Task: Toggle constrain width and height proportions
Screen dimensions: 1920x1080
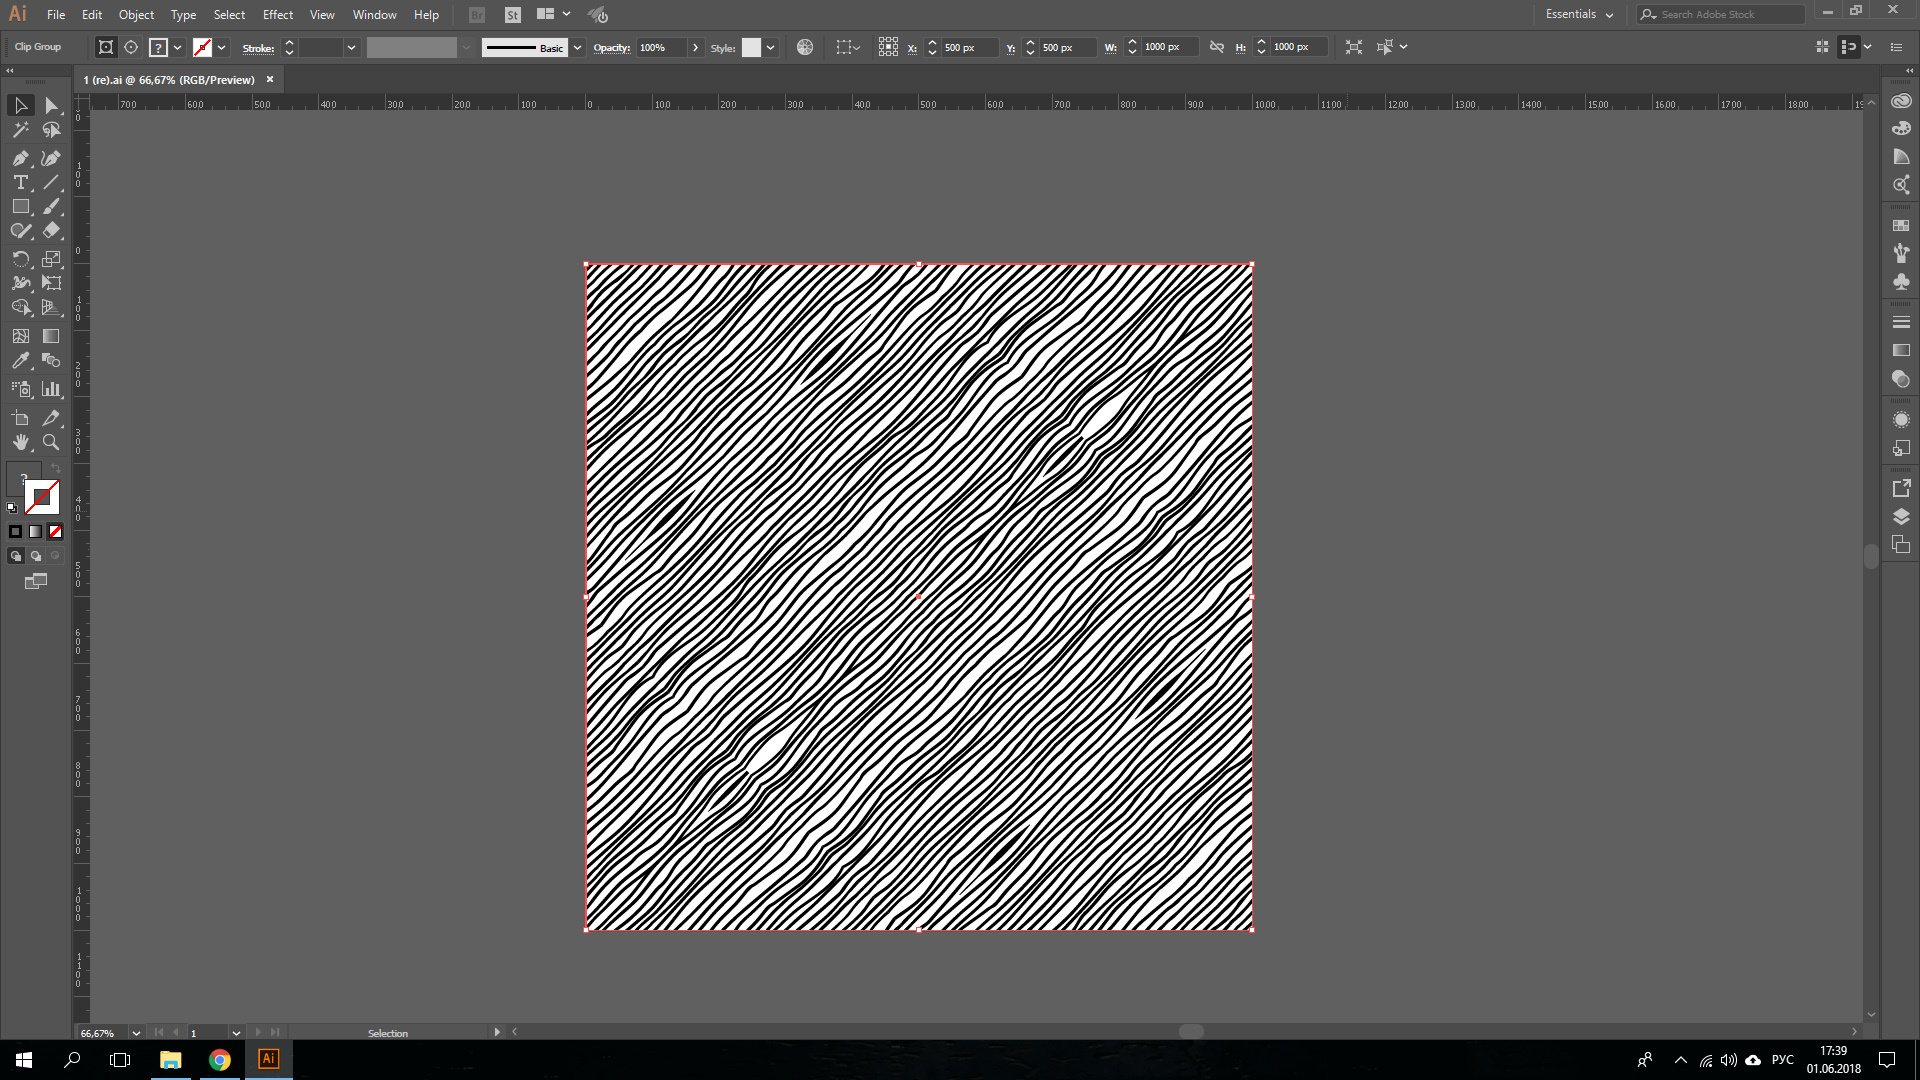Action: tap(1217, 47)
